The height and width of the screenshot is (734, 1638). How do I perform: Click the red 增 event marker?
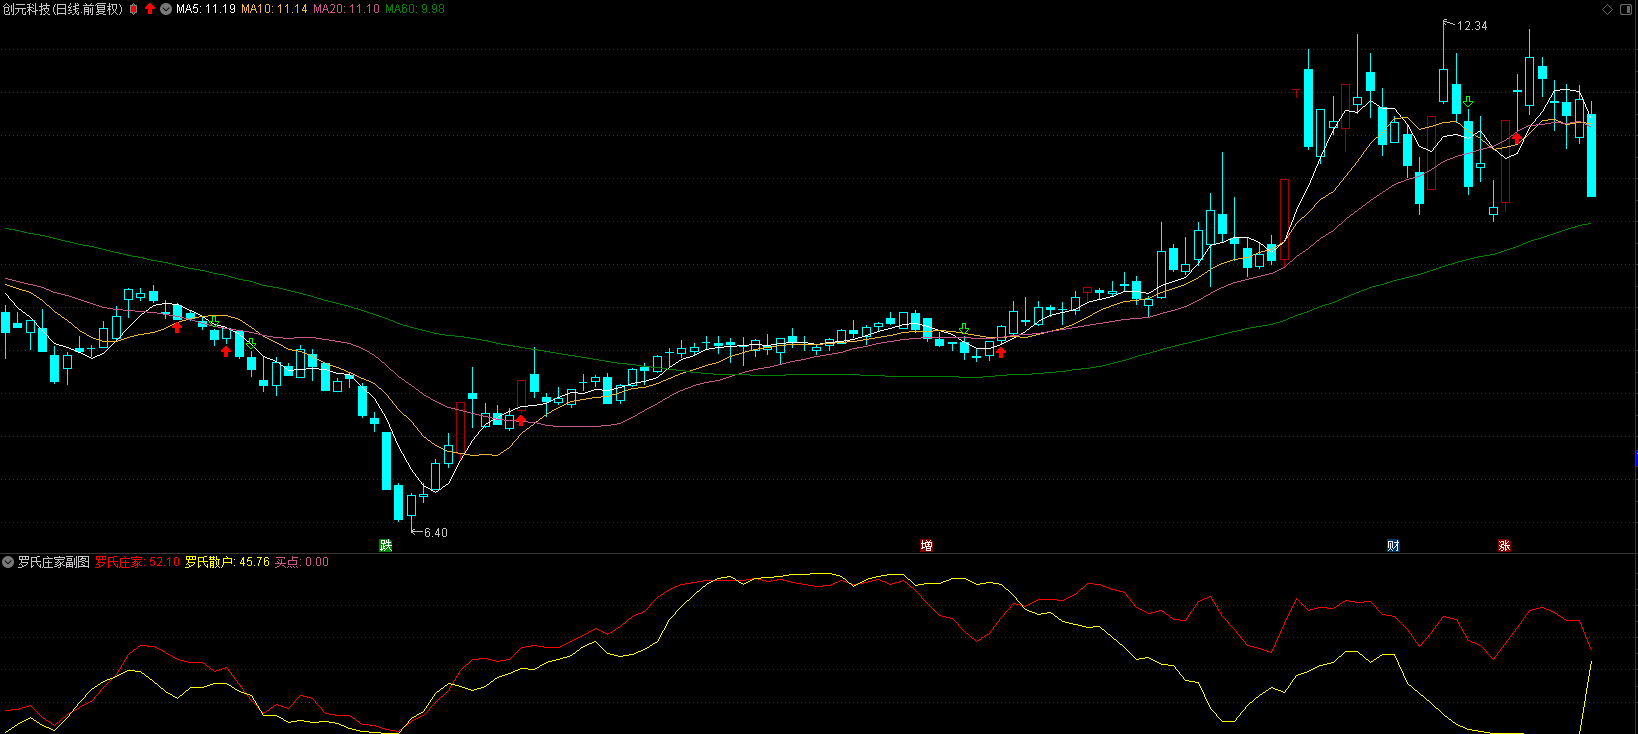927,545
